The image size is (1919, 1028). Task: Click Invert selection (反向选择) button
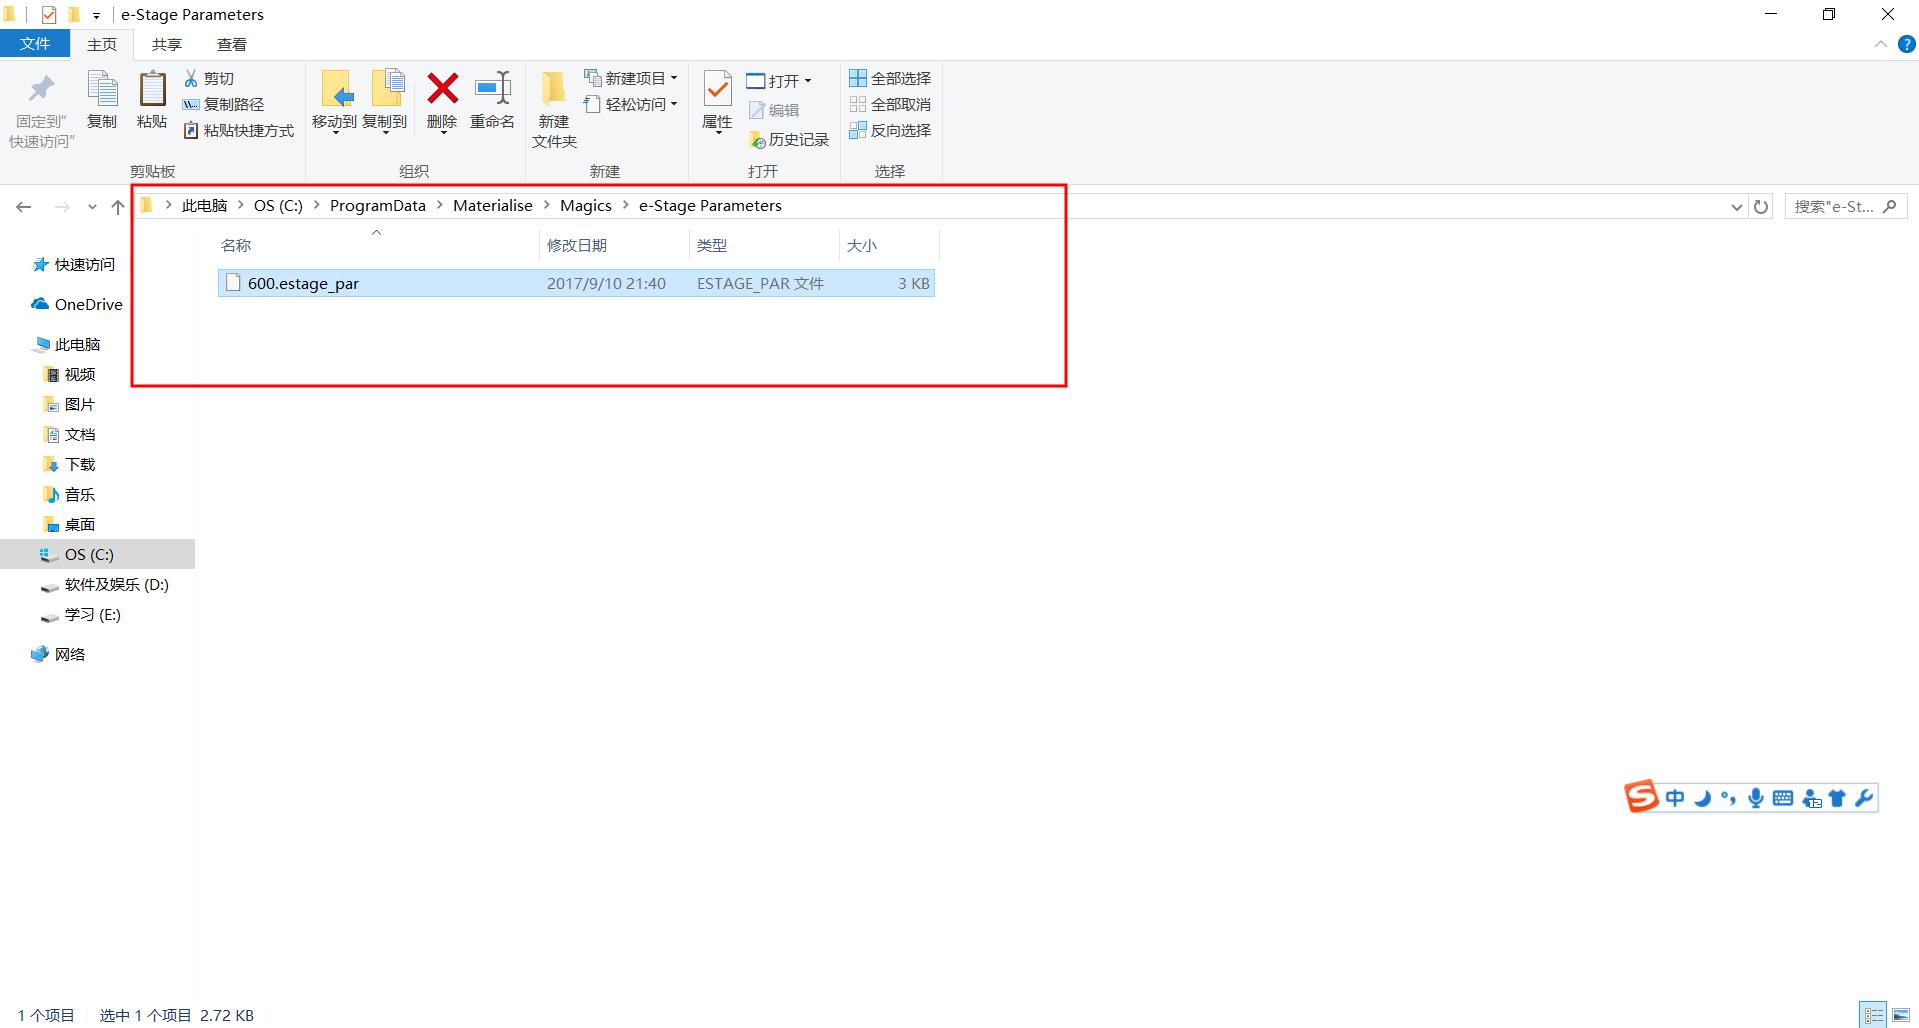[x=890, y=130]
